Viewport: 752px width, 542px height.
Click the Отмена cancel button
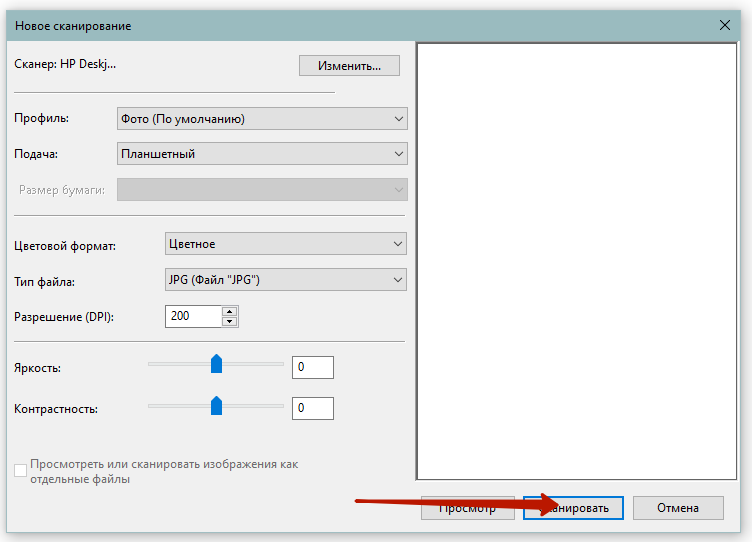(x=678, y=508)
